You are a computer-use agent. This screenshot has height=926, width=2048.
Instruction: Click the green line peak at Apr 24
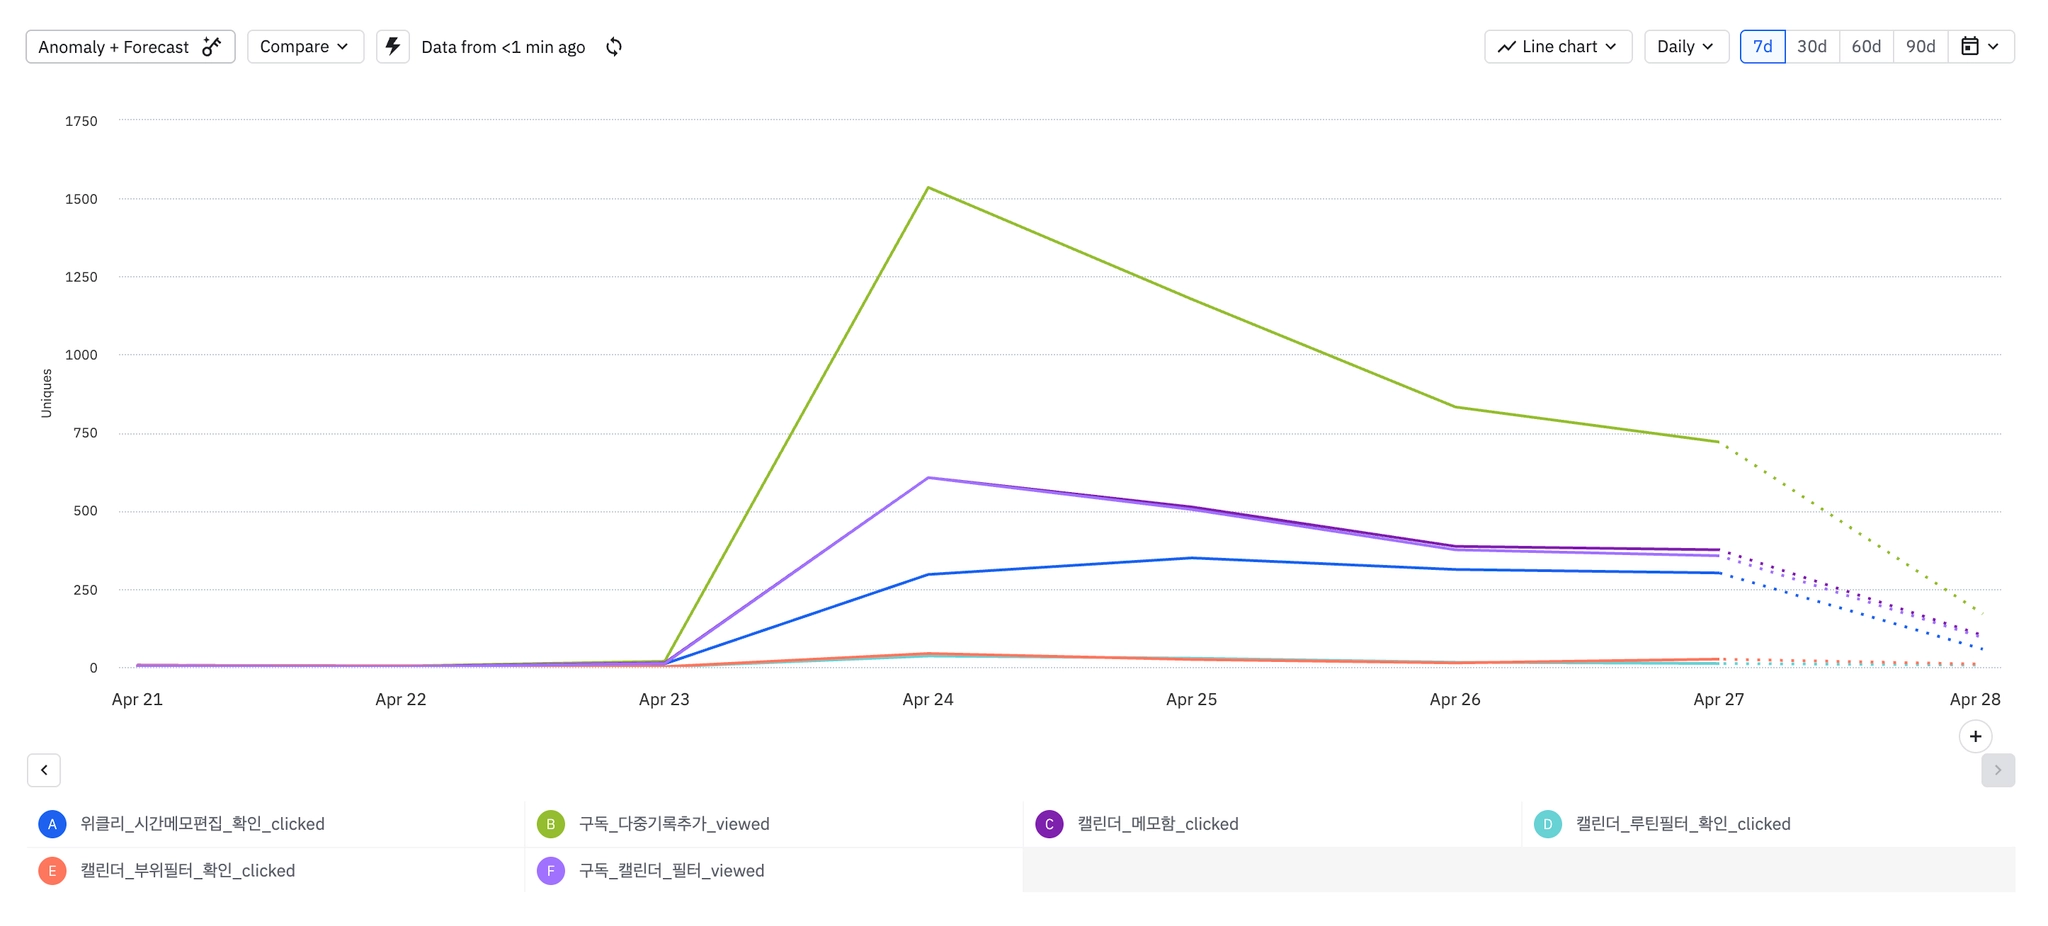(x=928, y=188)
